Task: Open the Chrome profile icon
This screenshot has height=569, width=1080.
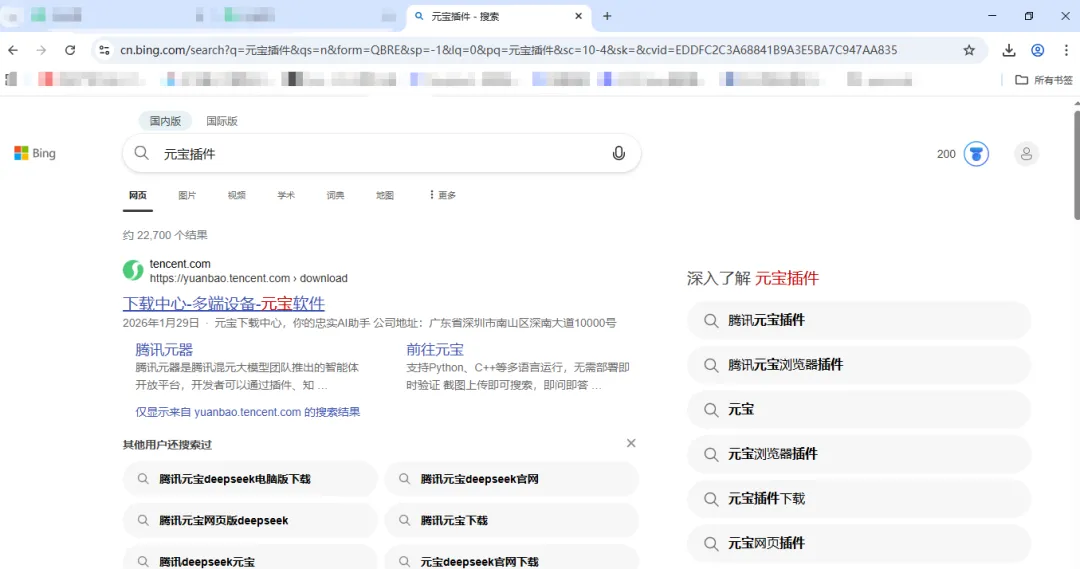Action: click(x=1037, y=50)
